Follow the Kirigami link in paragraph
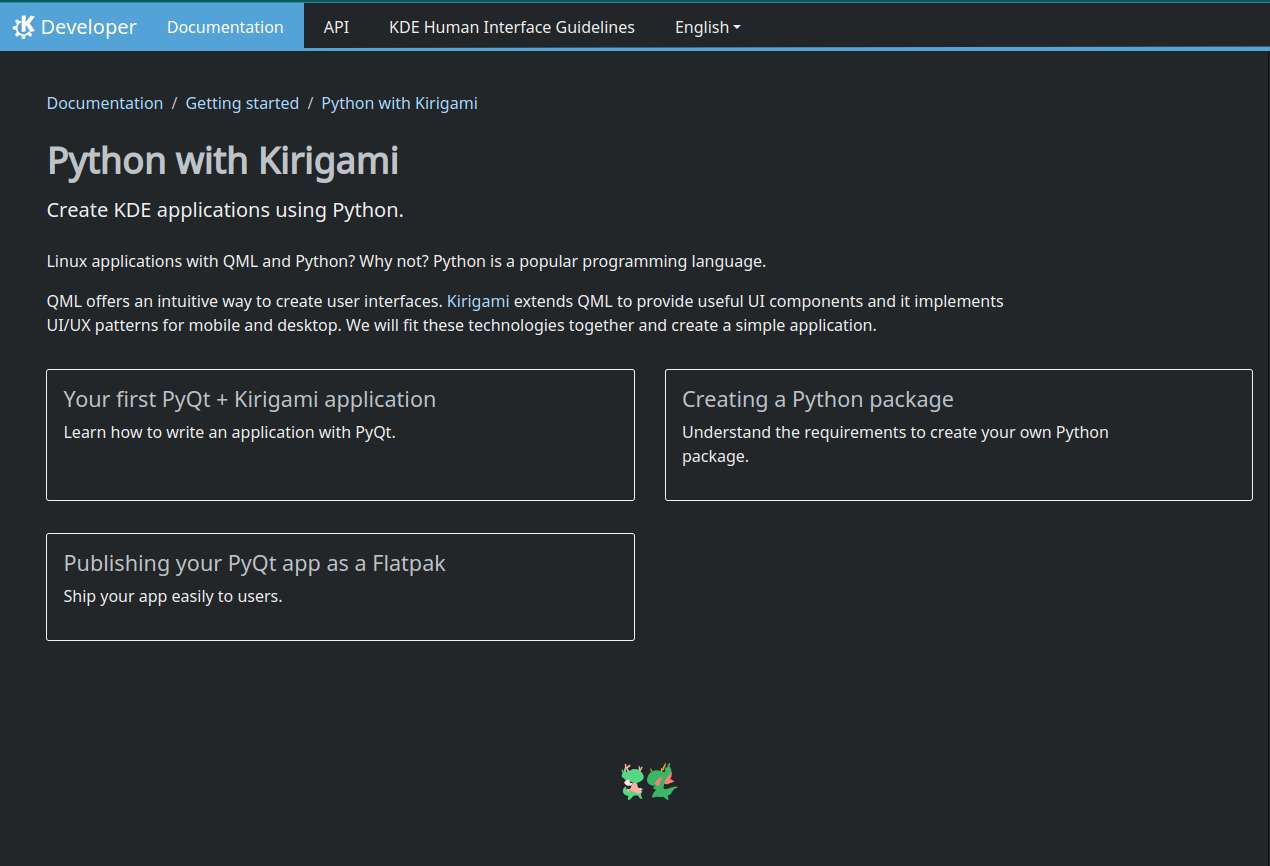This screenshot has height=866, width=1270. [478, 301]
